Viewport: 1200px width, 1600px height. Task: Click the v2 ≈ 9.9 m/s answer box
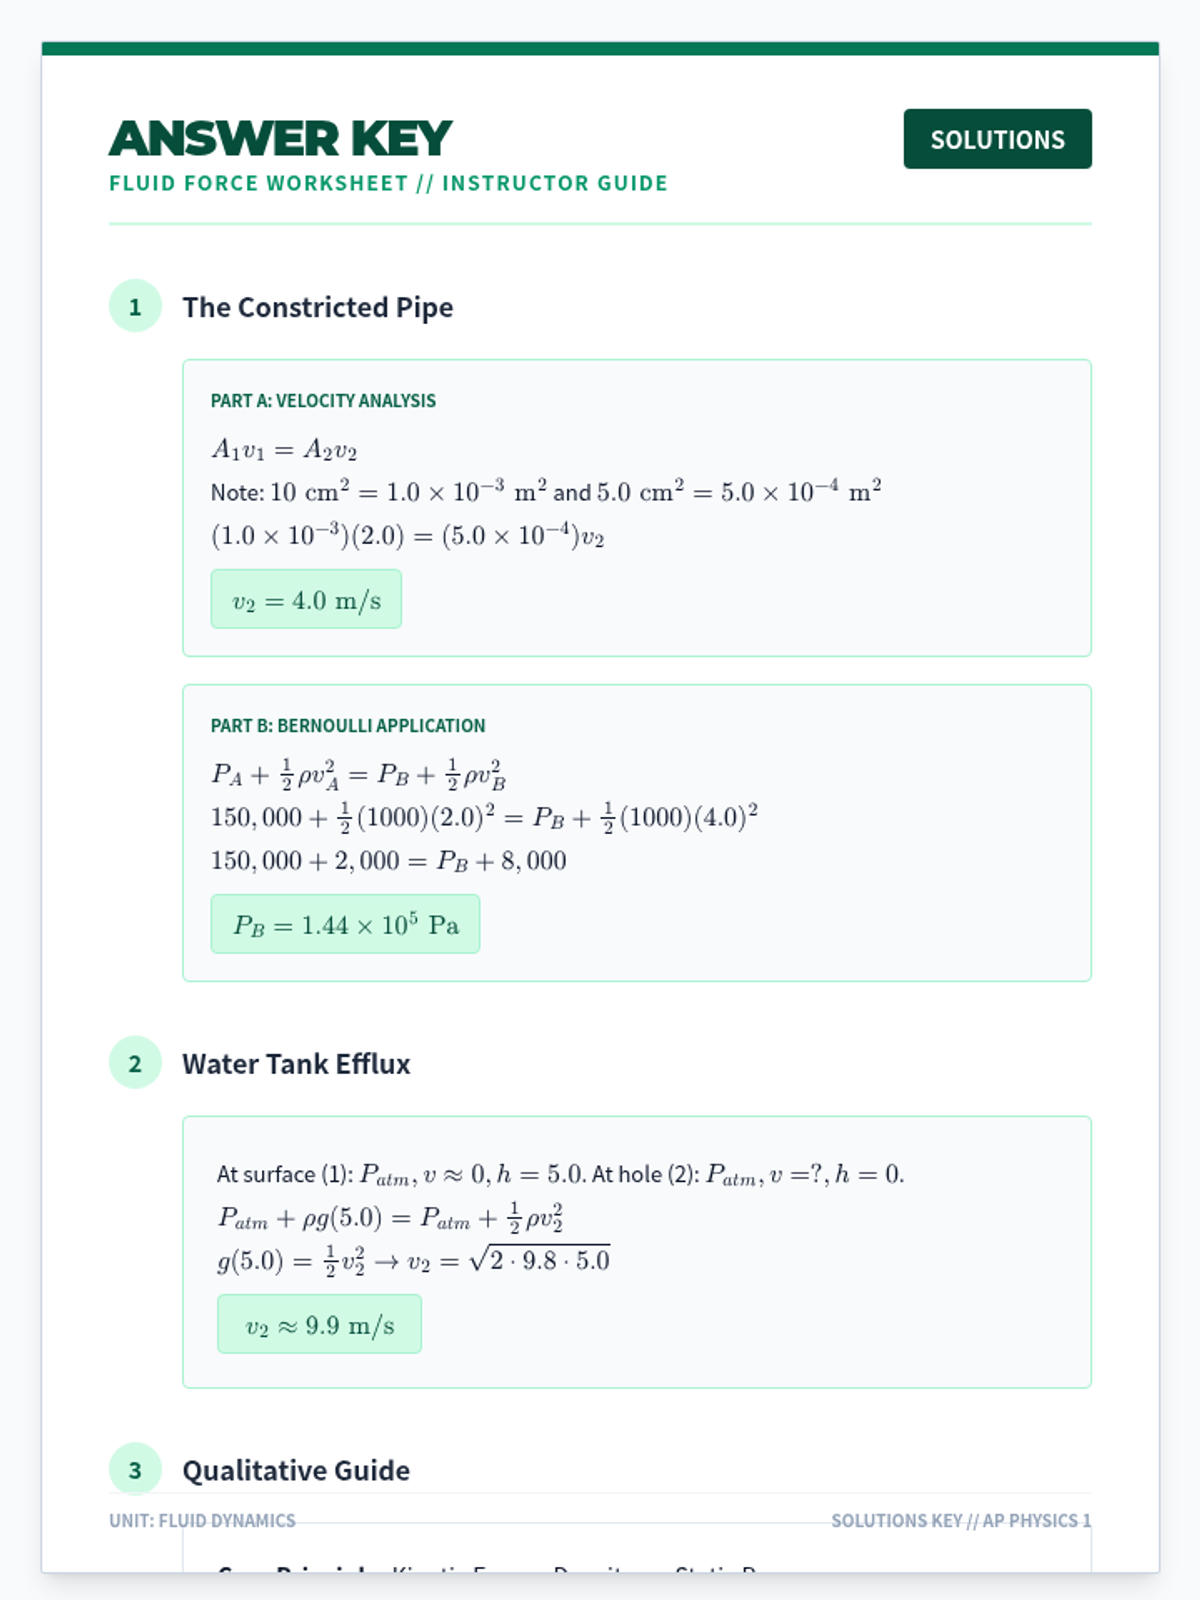tap(319, 1325)
